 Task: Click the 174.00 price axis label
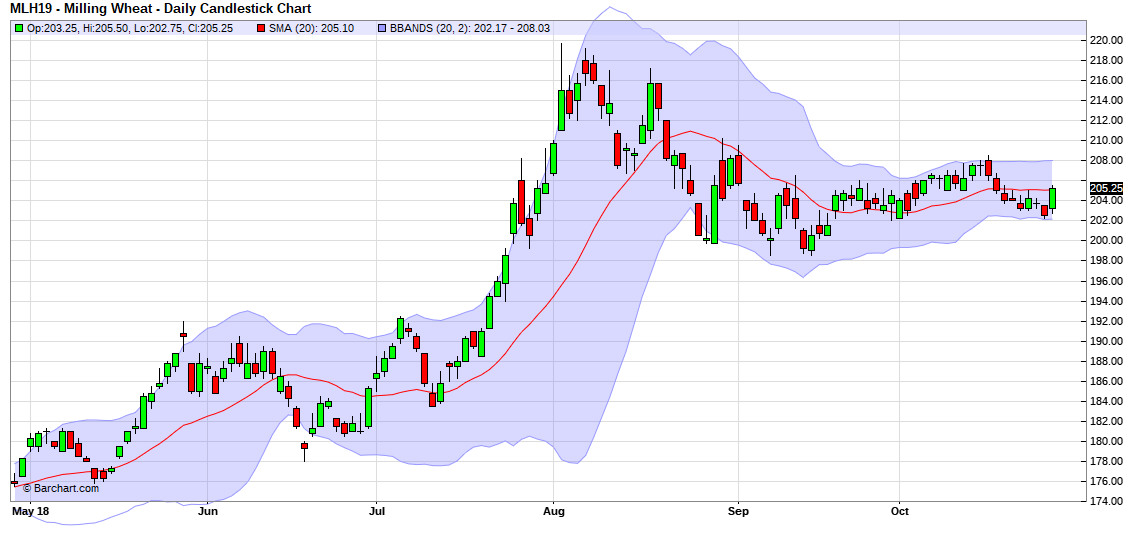point(1107,501)
